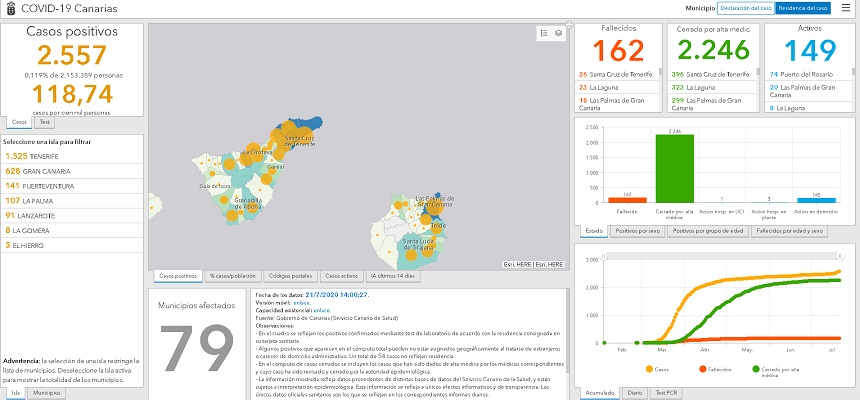Filter by GRAN CANARIA island in list
Viewport: 860px width, 400px height.
[34, 171]
